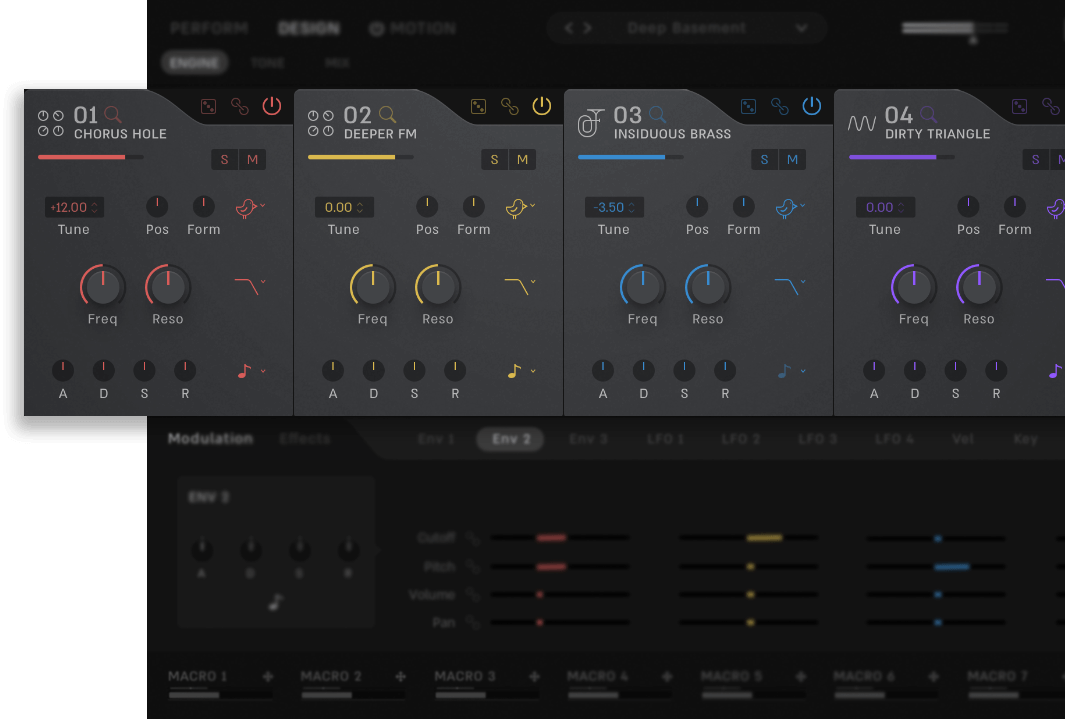Mute the Deeper FM layer
Image resolution: width=1065 pixels, height=719 pixels.
522,160
